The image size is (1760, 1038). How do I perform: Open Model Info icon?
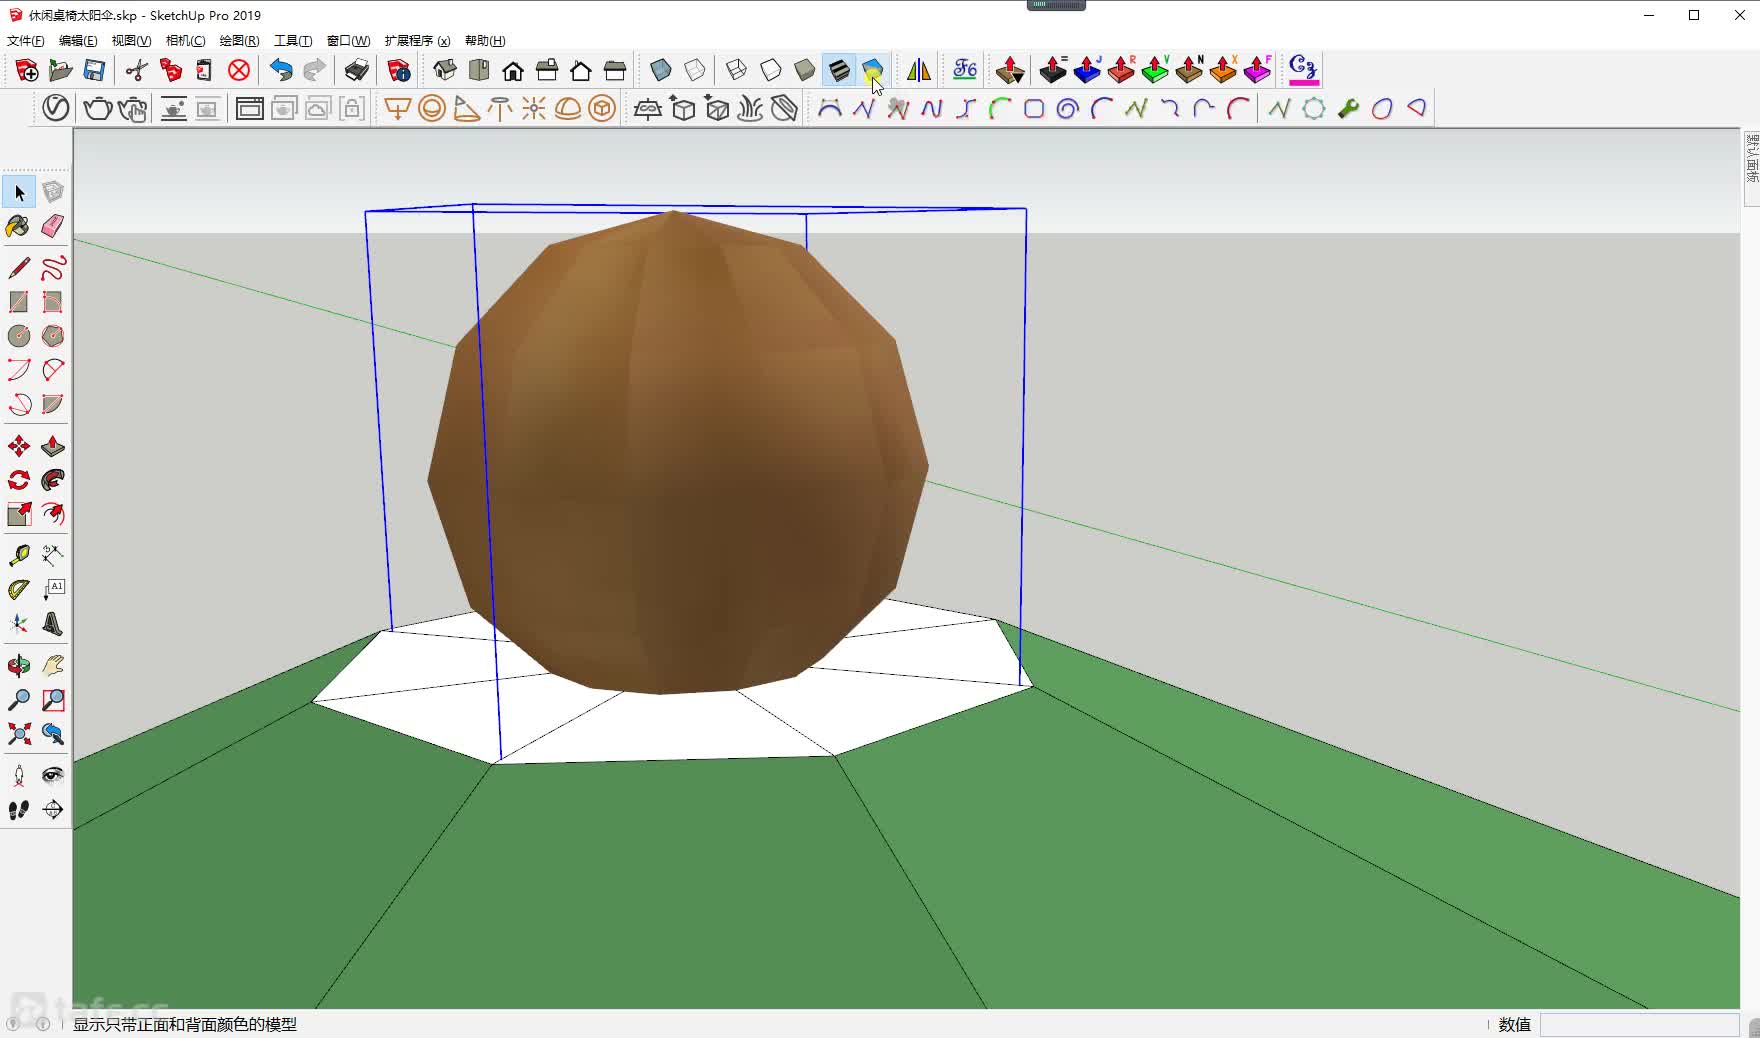[399, 70]
